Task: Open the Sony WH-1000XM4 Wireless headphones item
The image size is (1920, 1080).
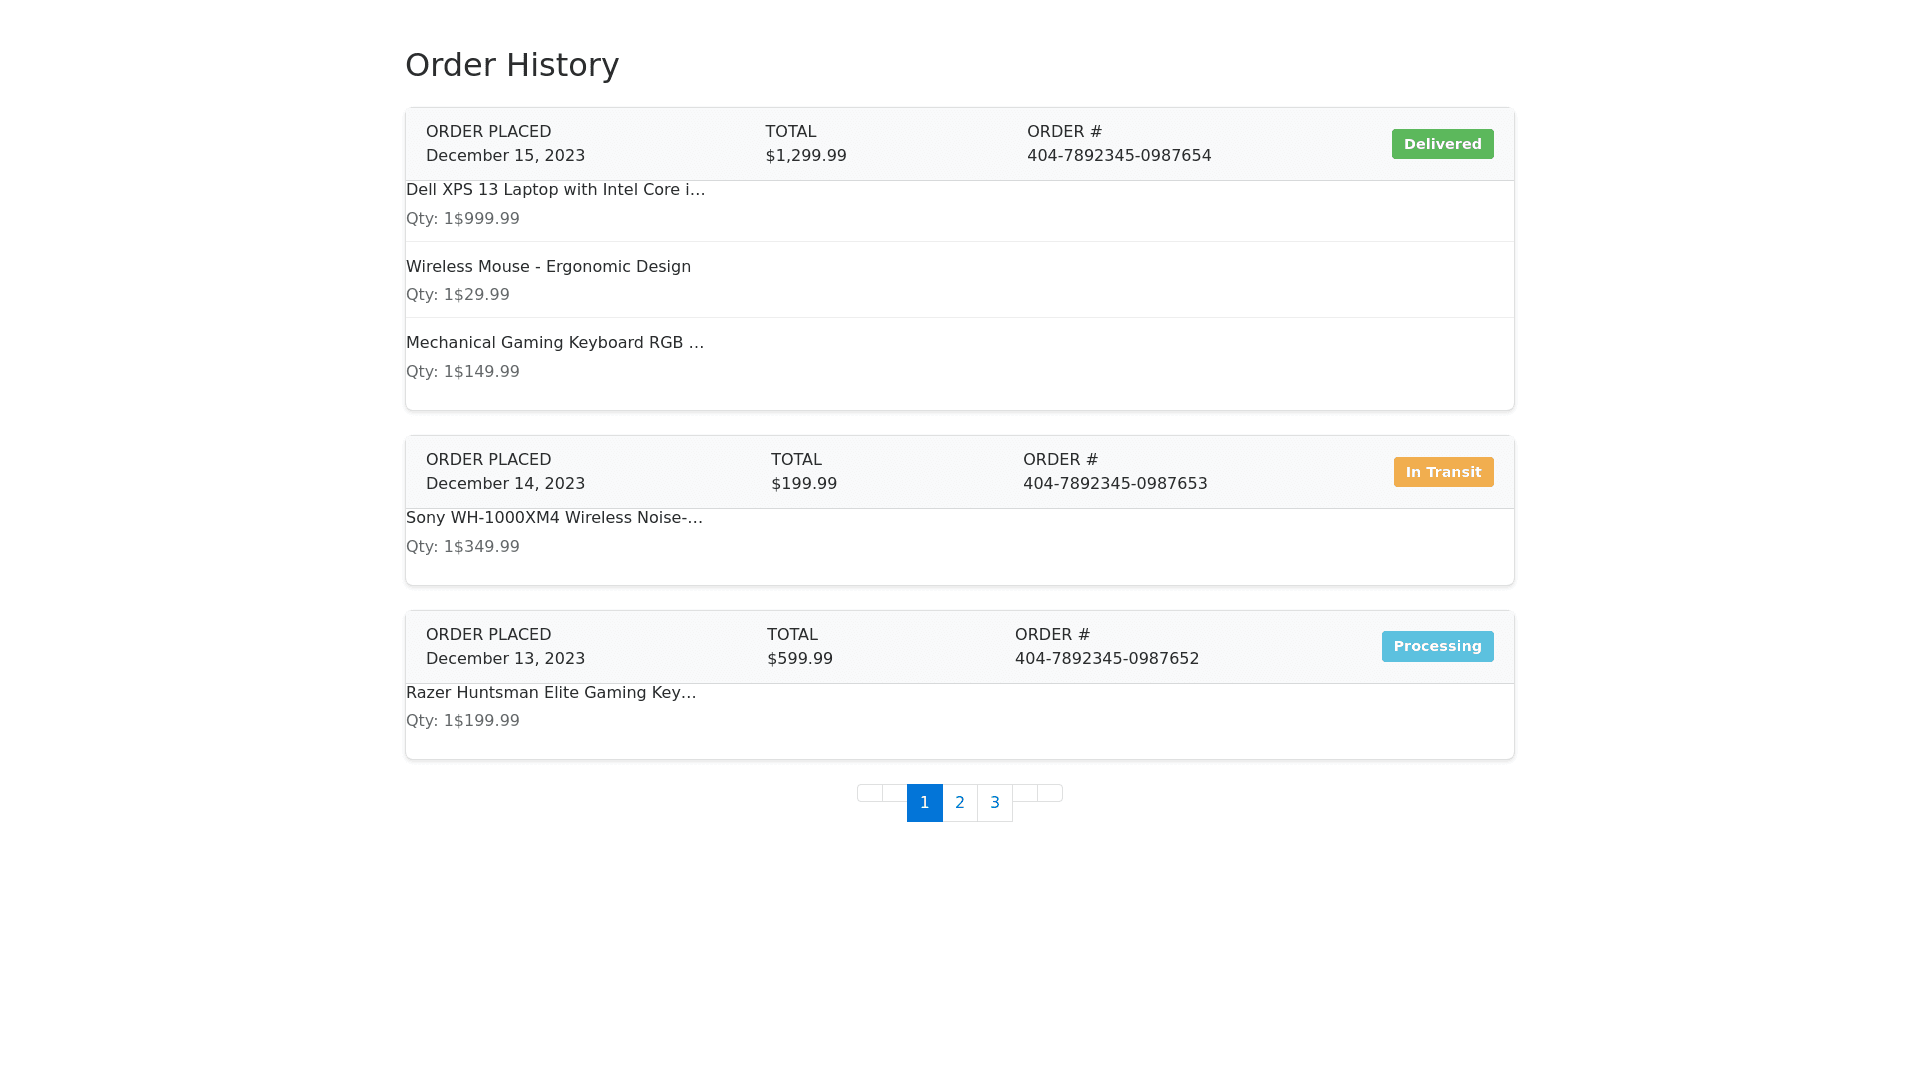Action: click(554, 518)
